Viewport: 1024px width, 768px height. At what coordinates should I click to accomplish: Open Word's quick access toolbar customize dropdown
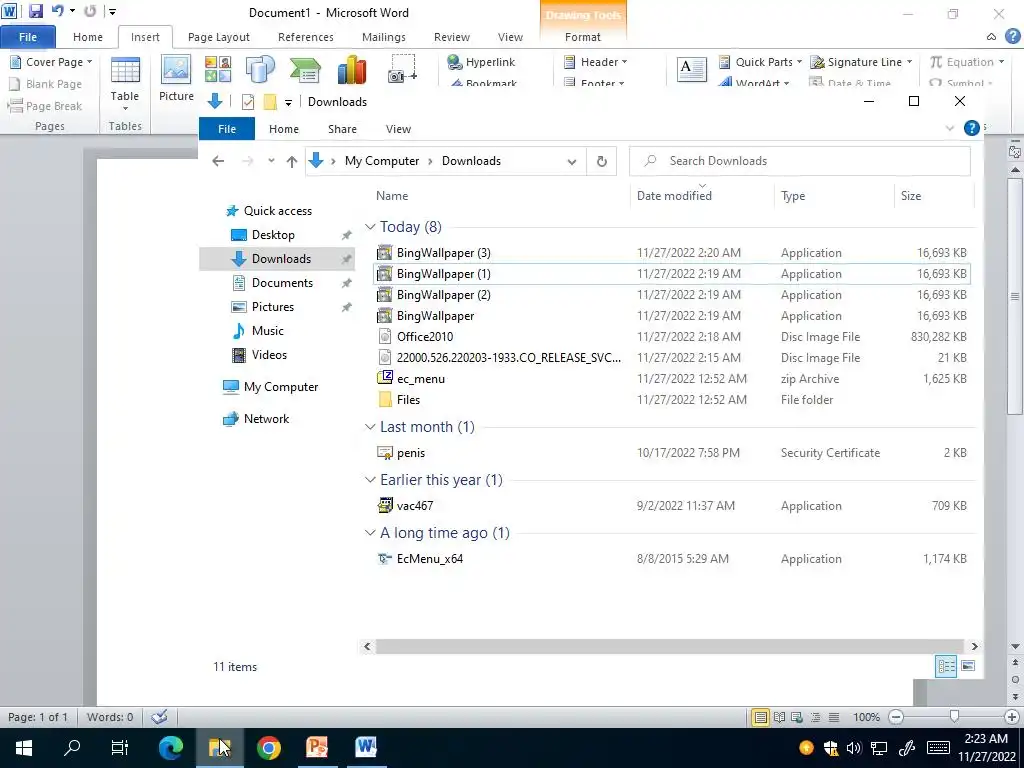click(x=112, y=11)
